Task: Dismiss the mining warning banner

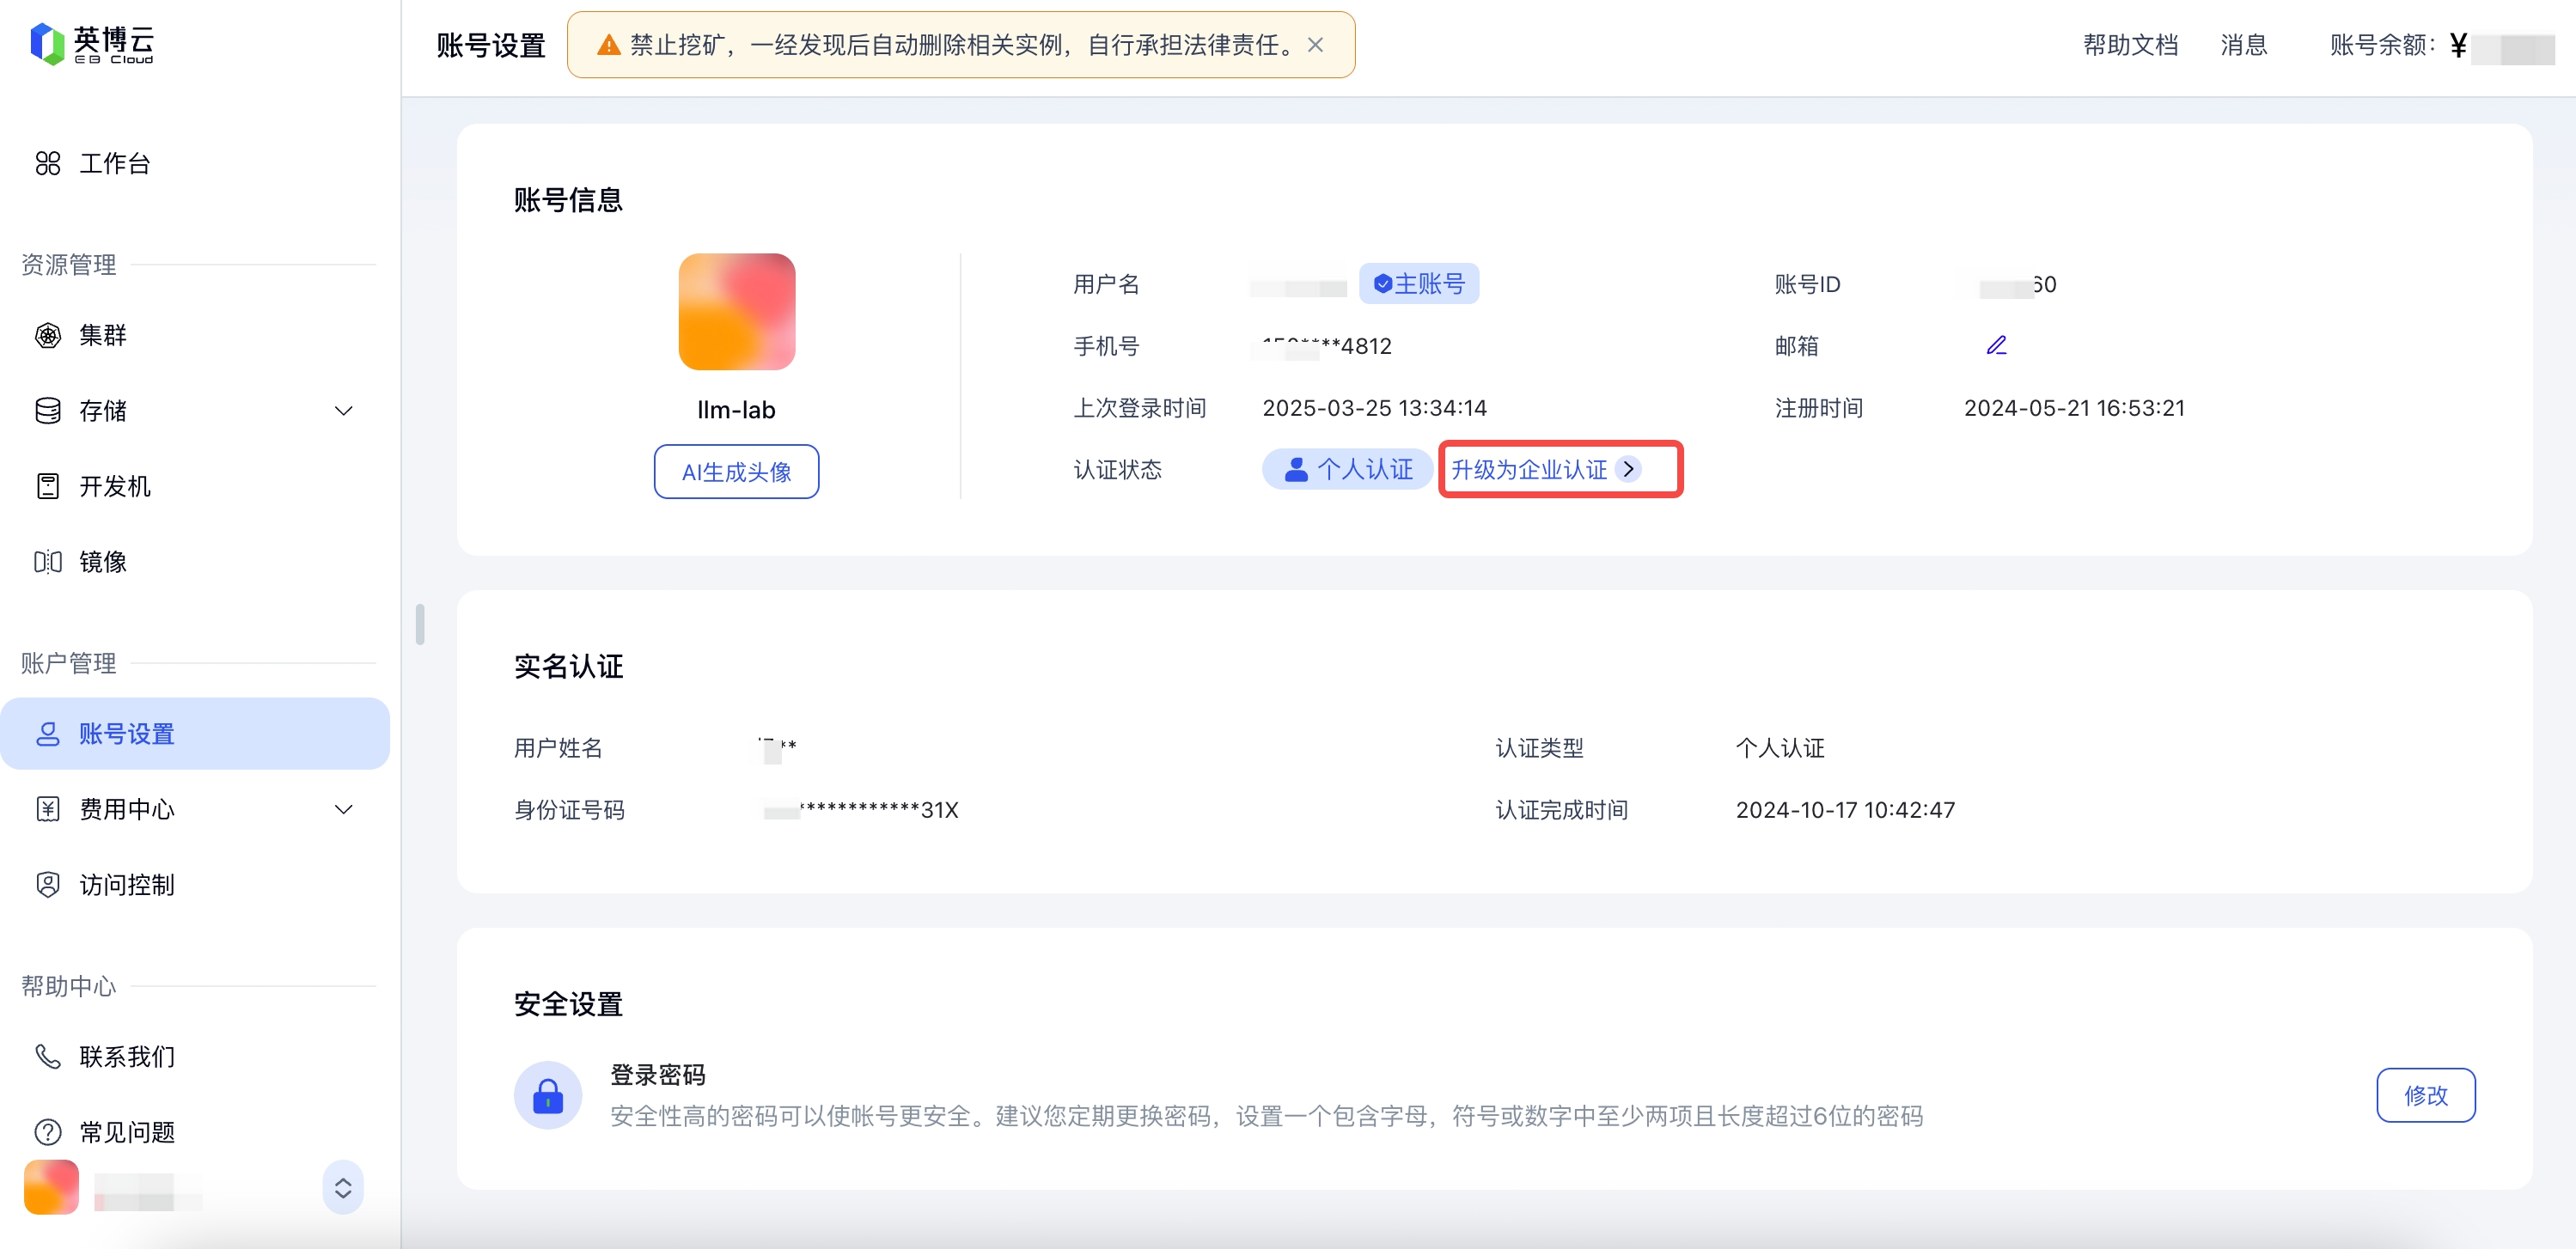Action: 1315,45
